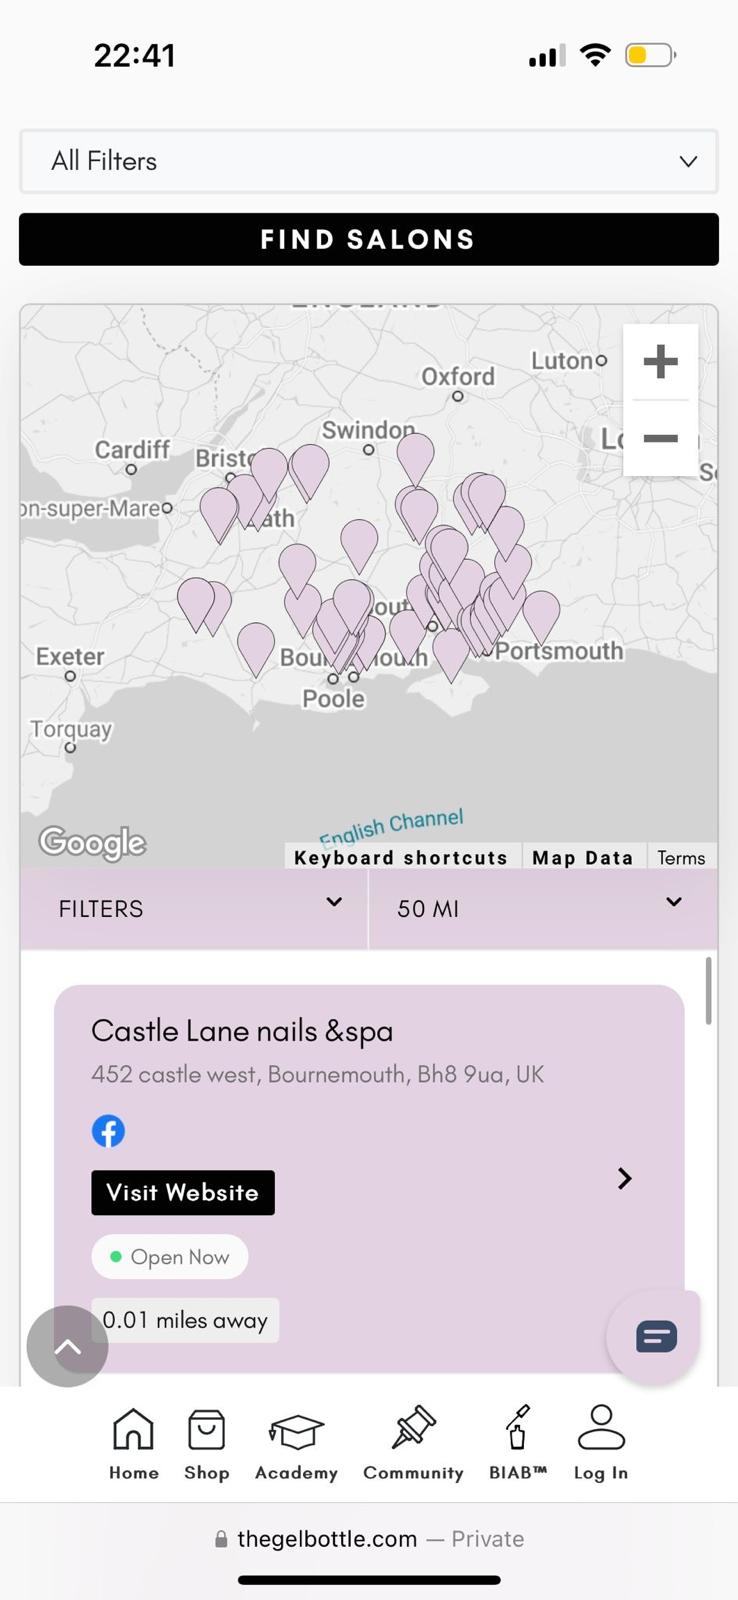The height and width of the screenshot is (1600, 738).
Task: Click the Oxford label on the map
Action: [x=458, y=377]
